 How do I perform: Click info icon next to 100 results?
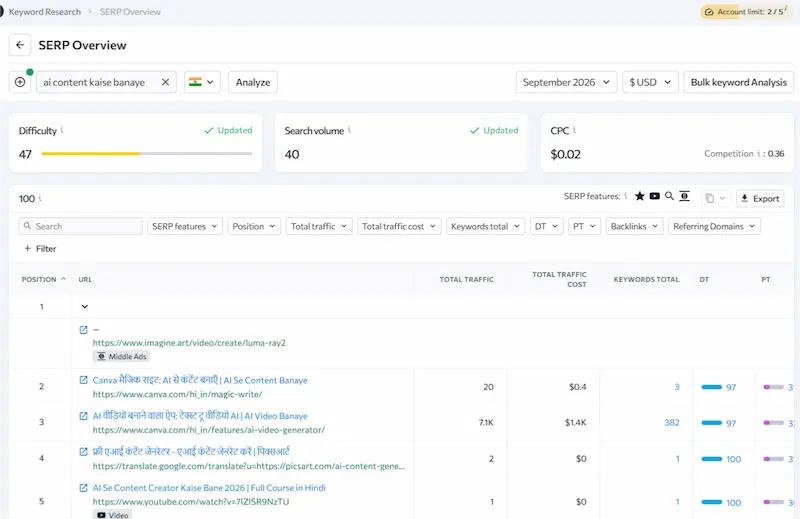[40, 198]
